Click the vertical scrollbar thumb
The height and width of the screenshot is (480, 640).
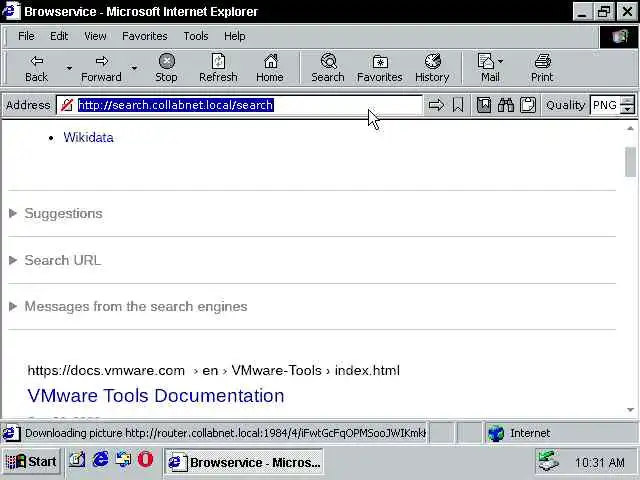tap(631, 162)
